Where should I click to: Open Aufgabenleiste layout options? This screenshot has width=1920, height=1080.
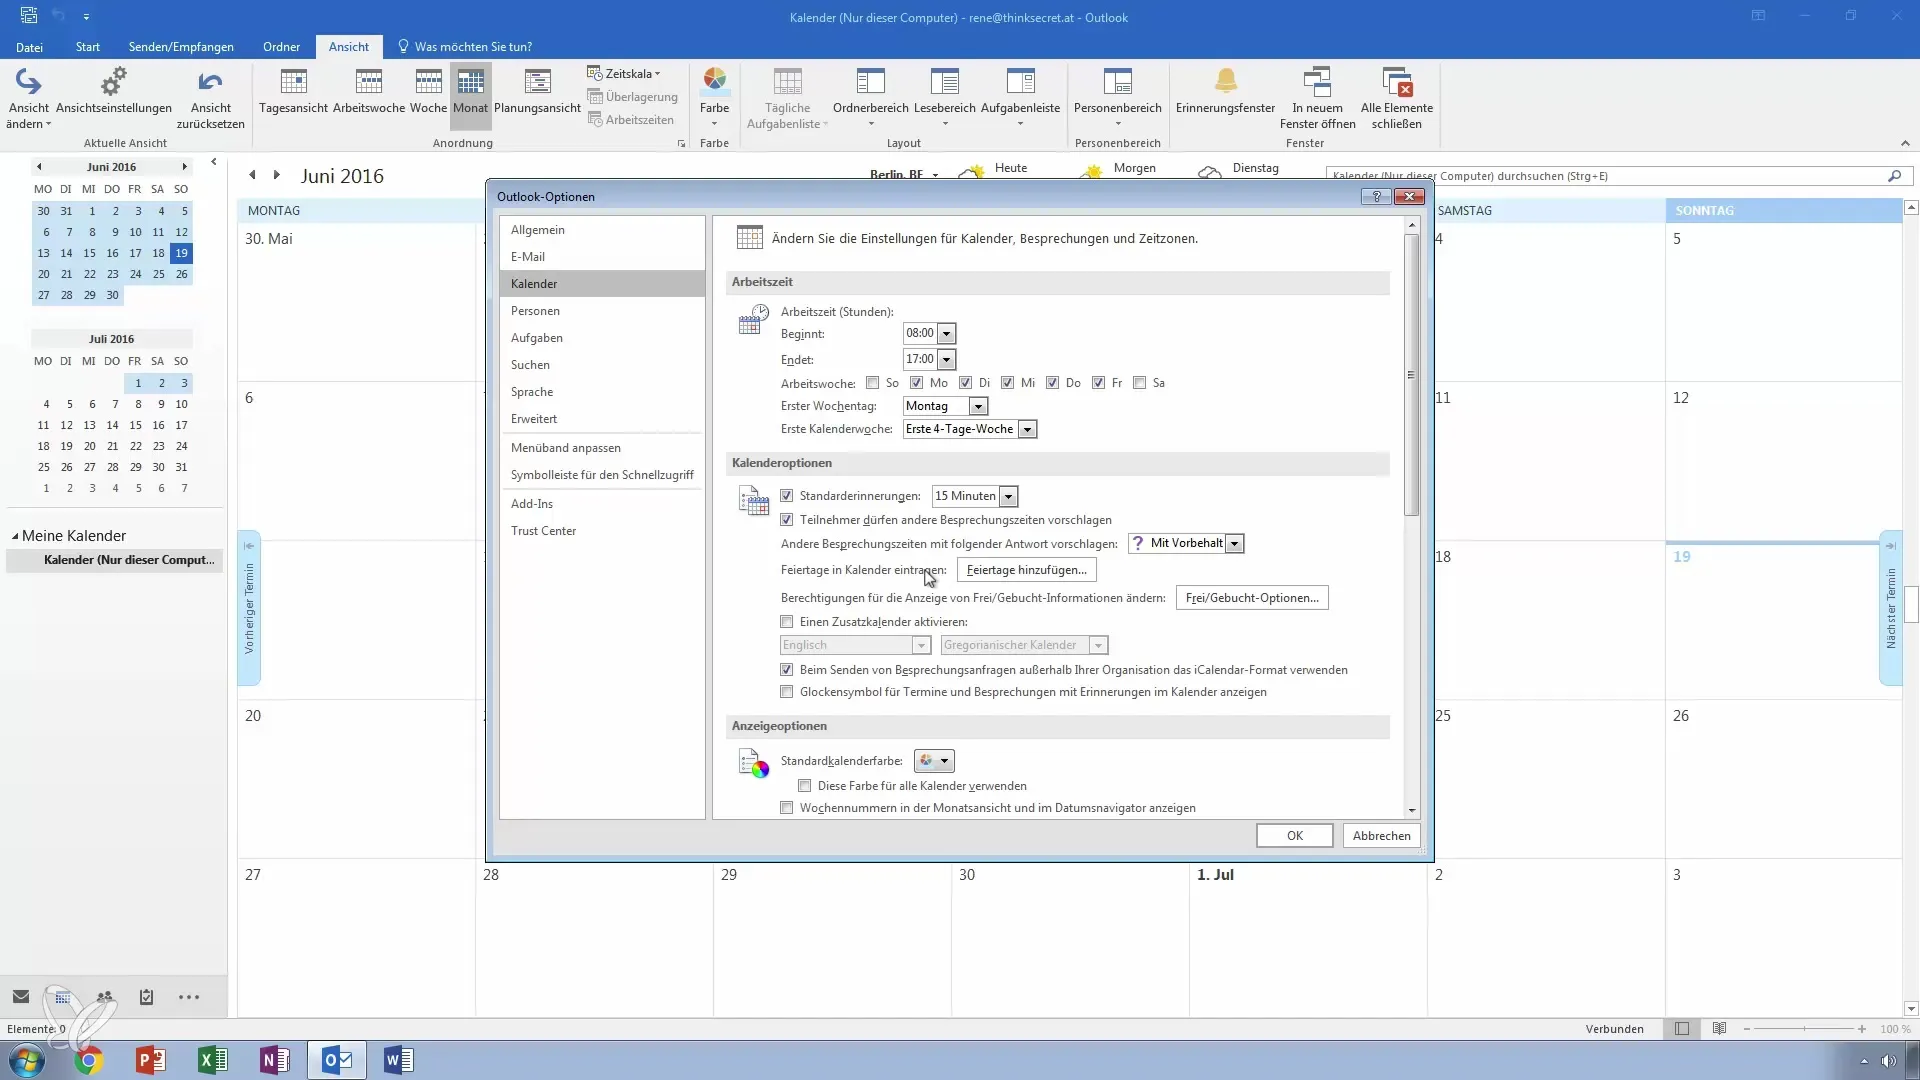1020,98
